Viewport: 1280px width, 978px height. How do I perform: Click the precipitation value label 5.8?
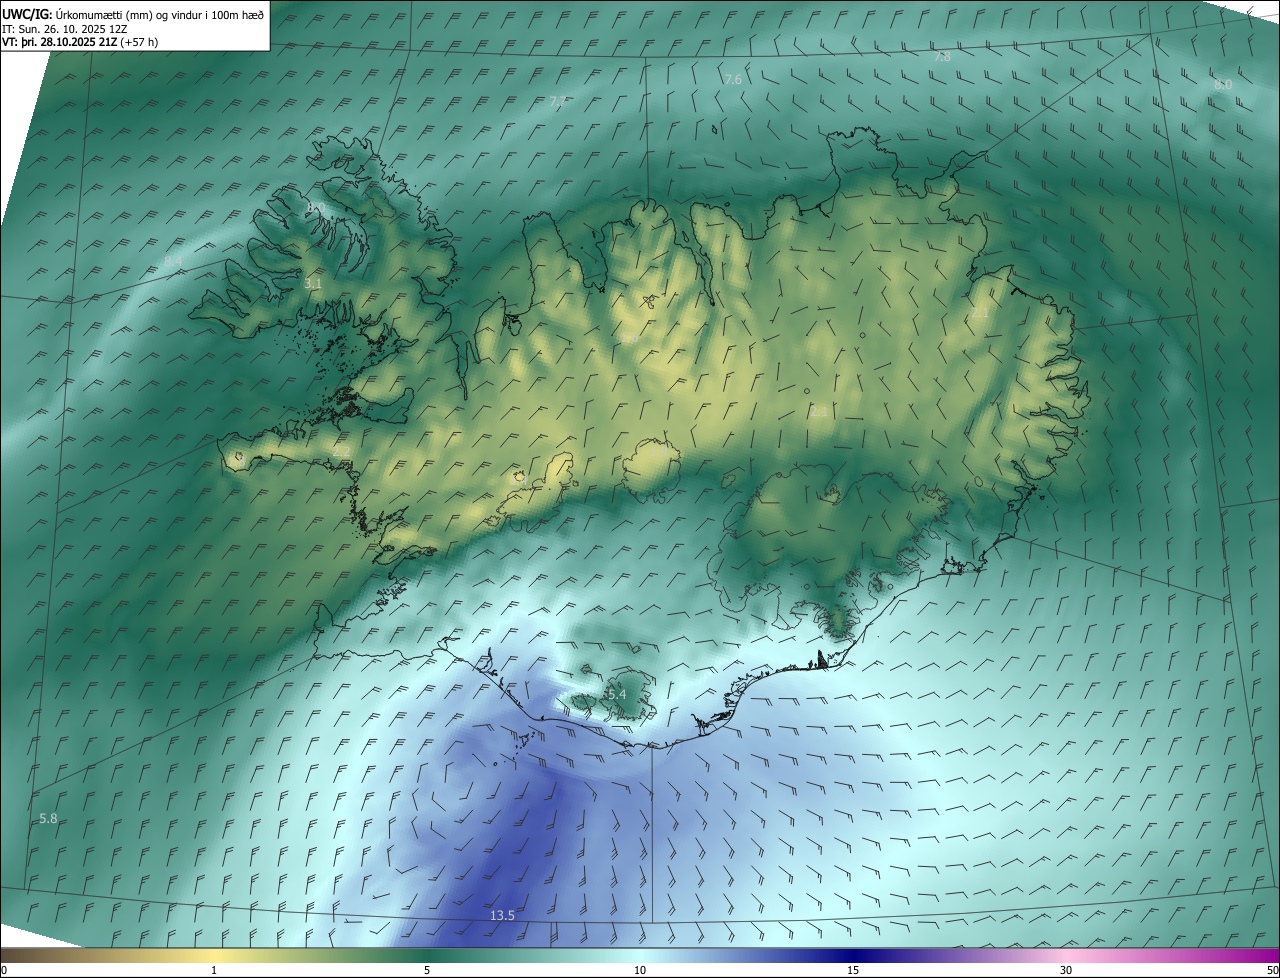click(48, 818)
